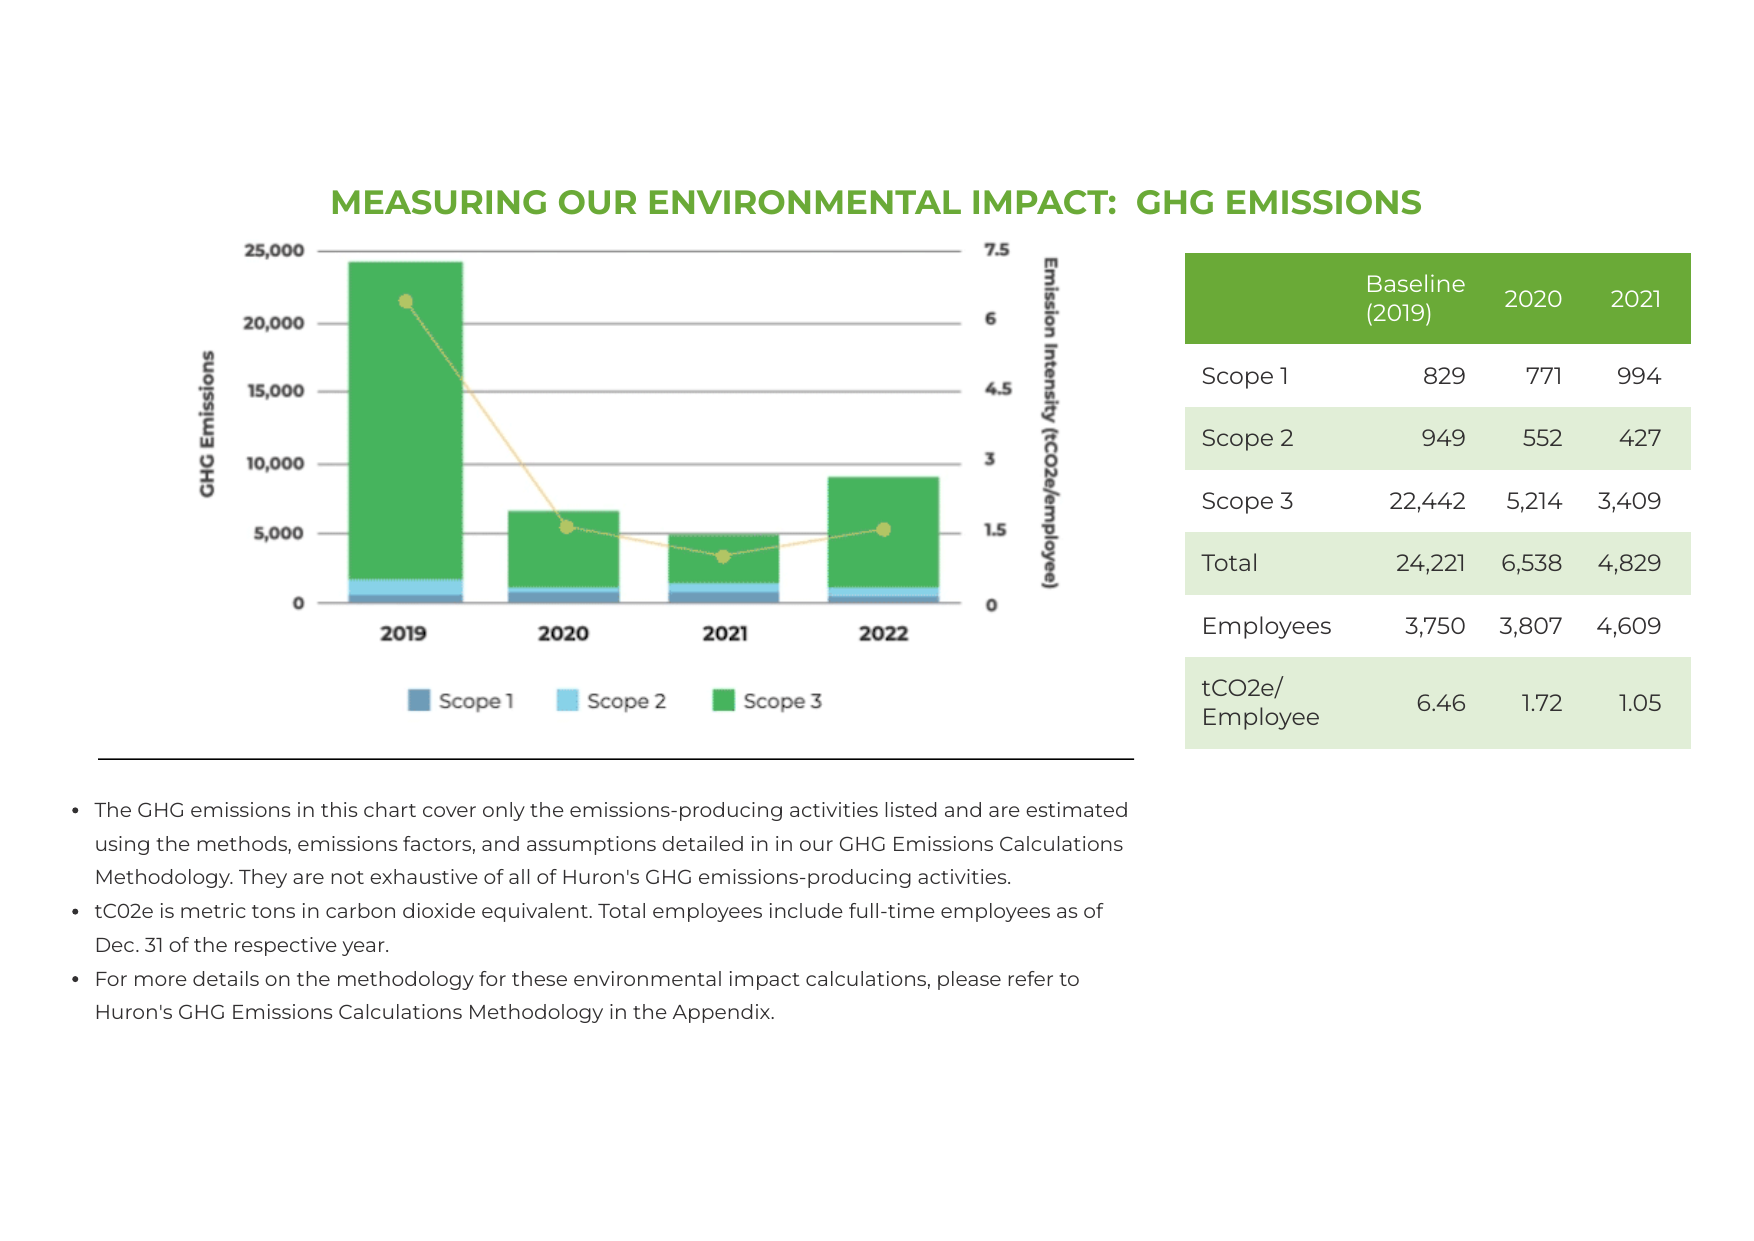Click the 'Scope 3' row label in table
The width and height of the screenshot is (1754, 1241).
1247,501
